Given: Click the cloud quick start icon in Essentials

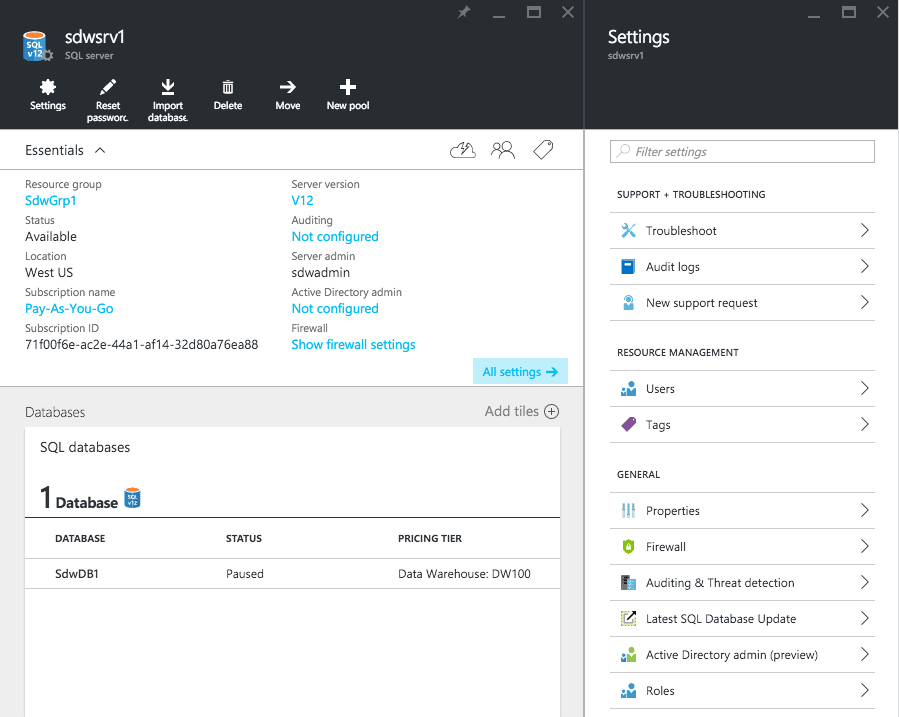Looking at the screenshot, I should coord(463,150).
